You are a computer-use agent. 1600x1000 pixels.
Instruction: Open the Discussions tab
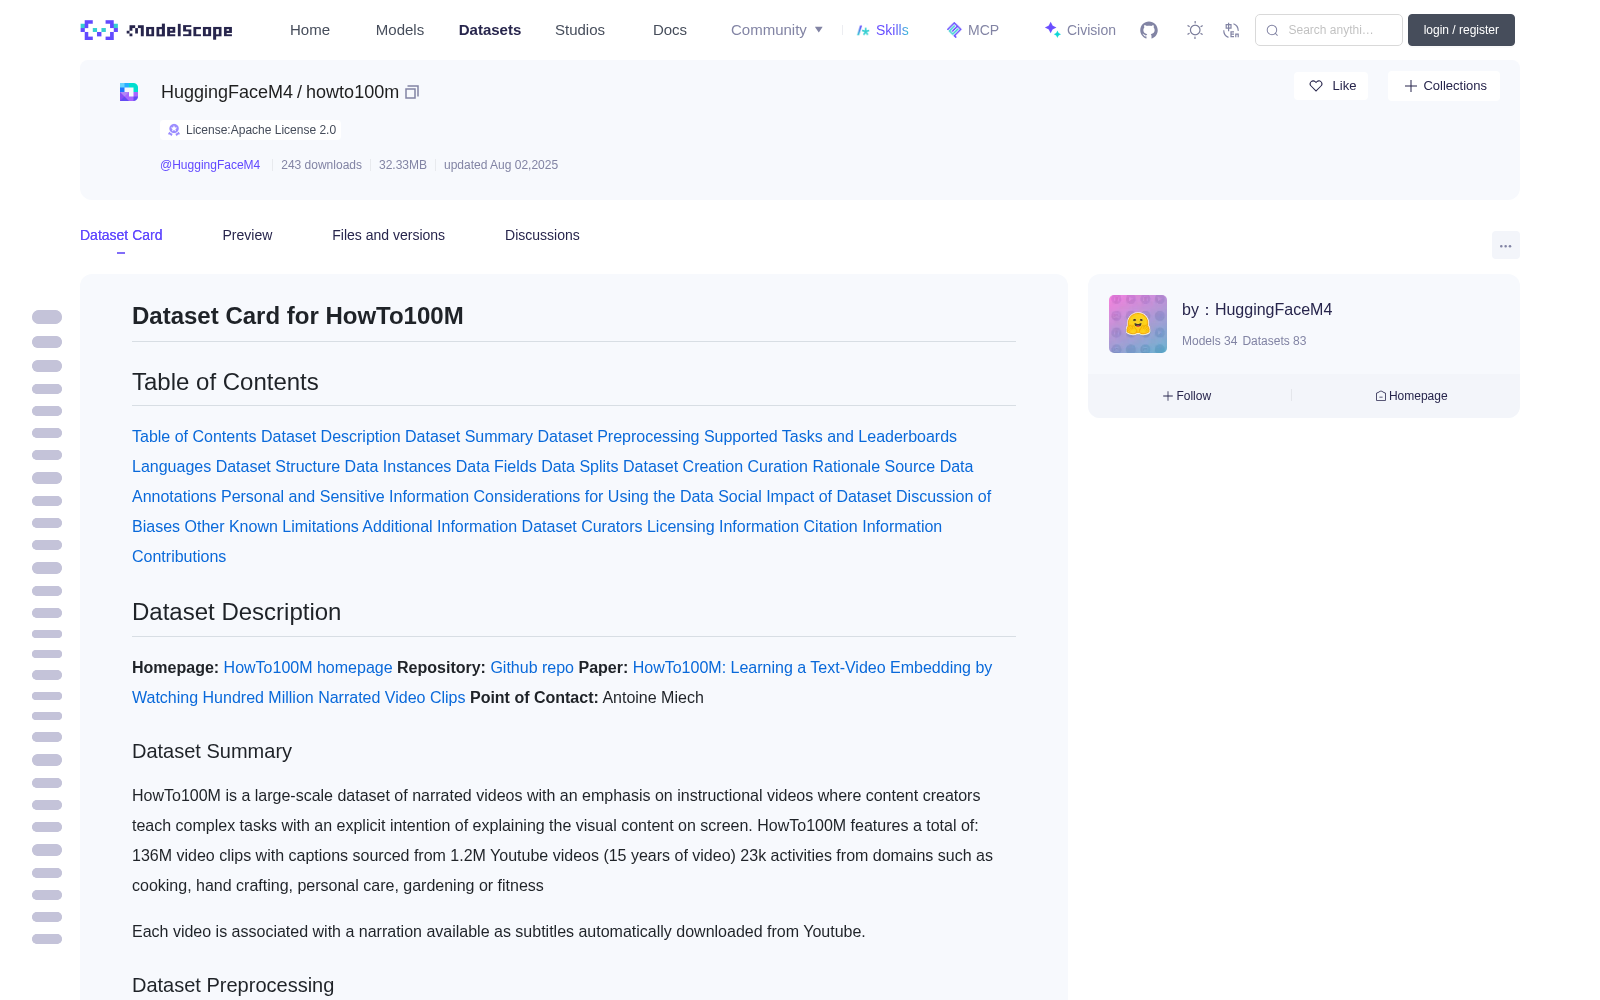542,235
